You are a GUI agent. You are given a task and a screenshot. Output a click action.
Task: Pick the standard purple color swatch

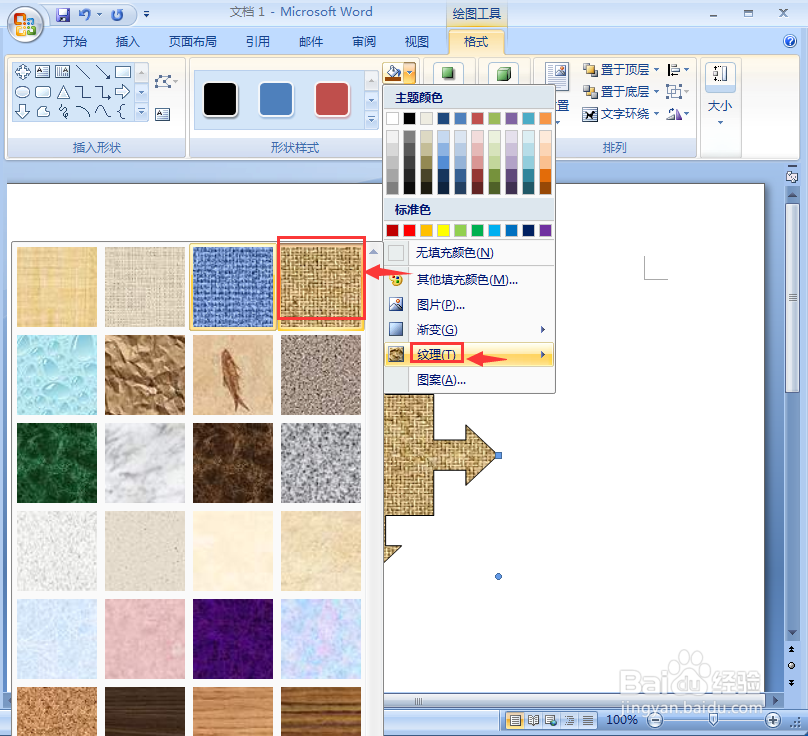(545, 230)
